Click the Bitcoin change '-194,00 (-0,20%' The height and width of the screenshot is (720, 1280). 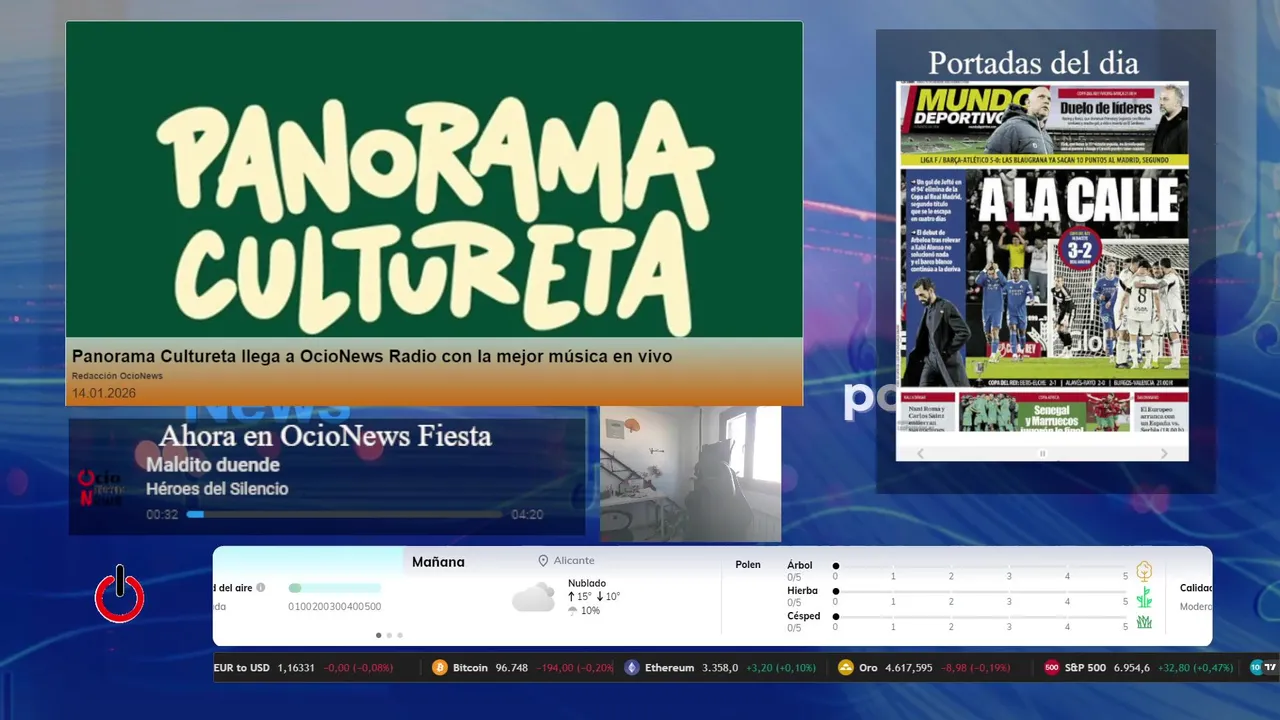574,668
